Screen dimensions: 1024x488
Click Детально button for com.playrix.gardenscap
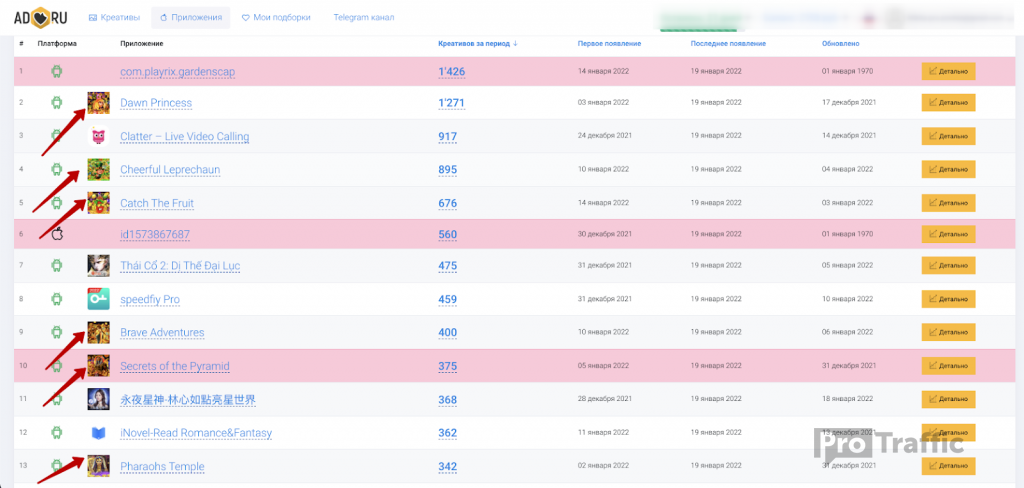pos(947,71)
